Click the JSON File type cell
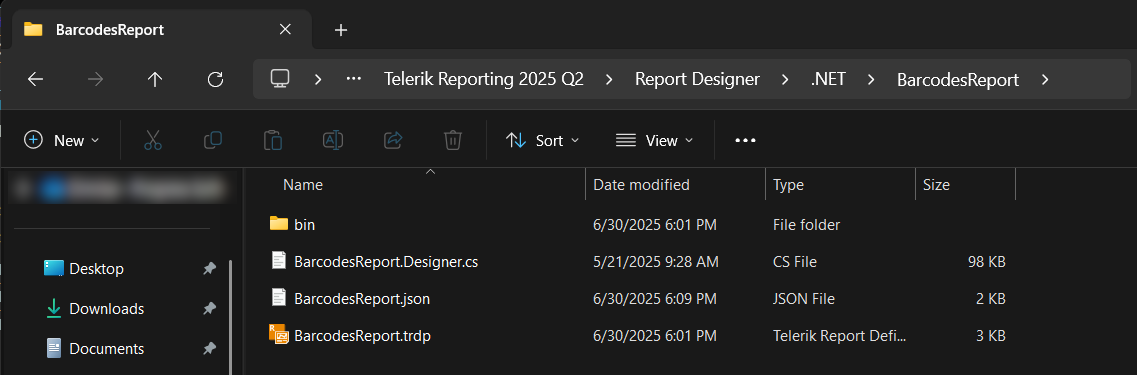The height and width of the screenshot is (375, 1137). (x=803, y=299)
